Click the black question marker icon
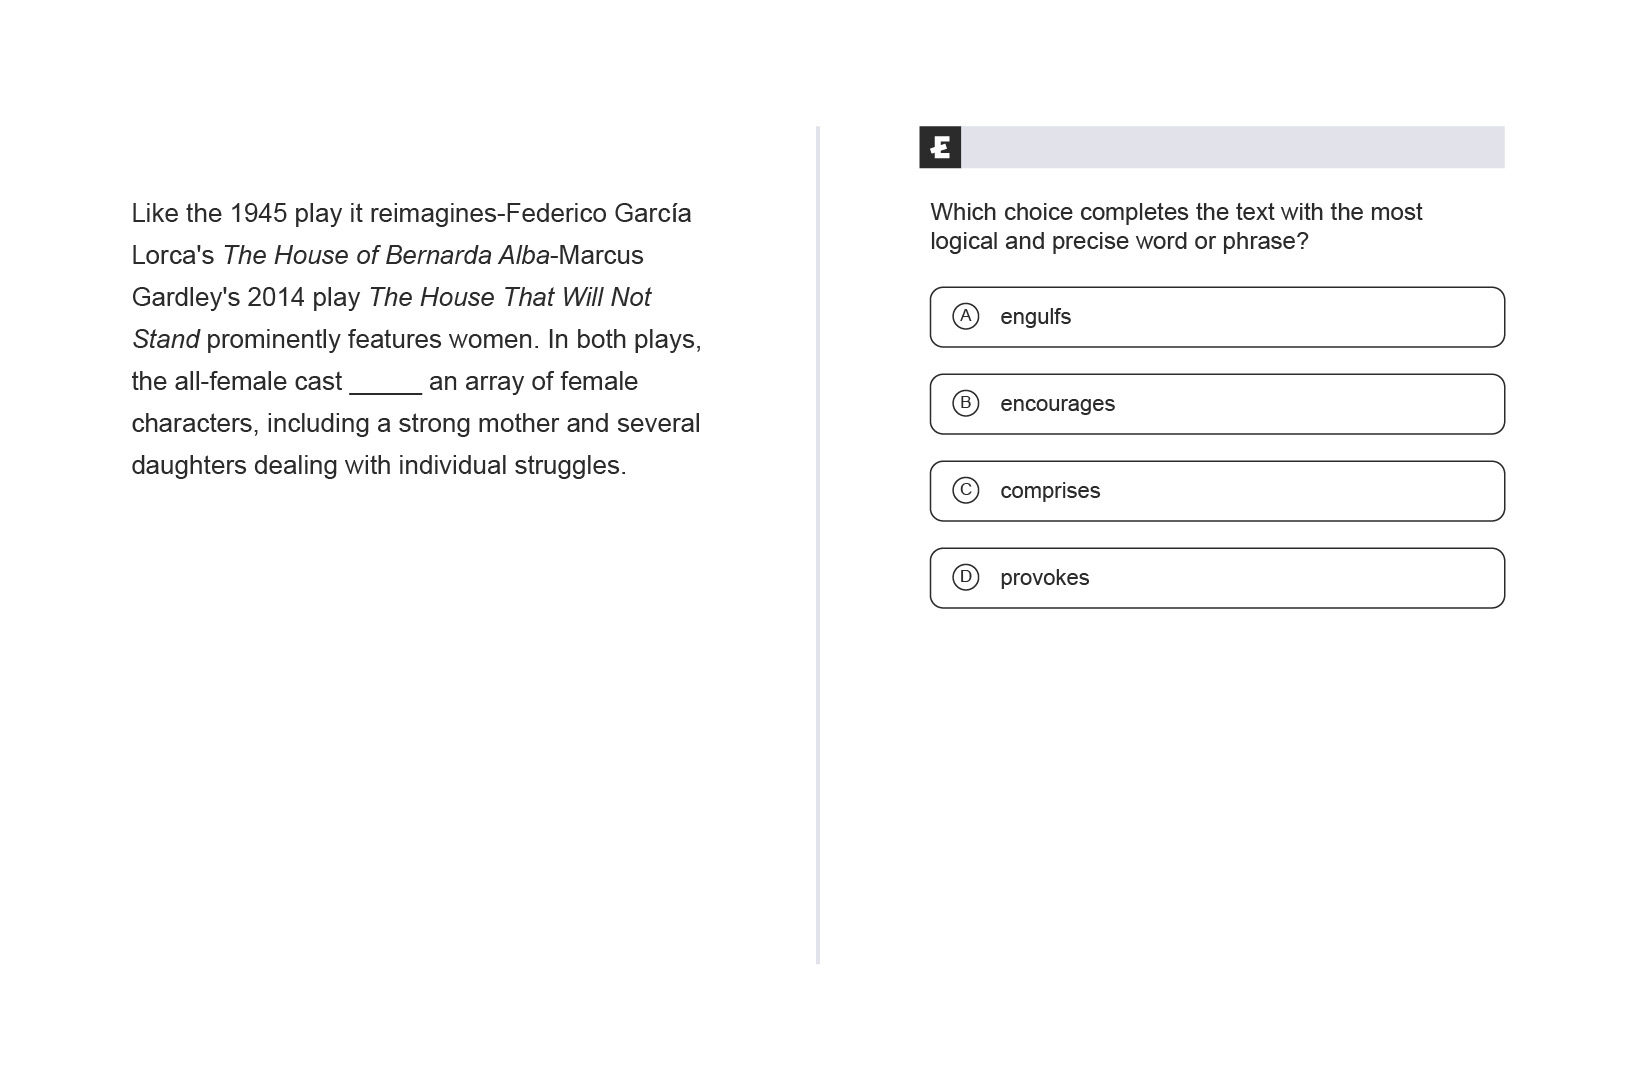1636x1092 pixels. 940,147
